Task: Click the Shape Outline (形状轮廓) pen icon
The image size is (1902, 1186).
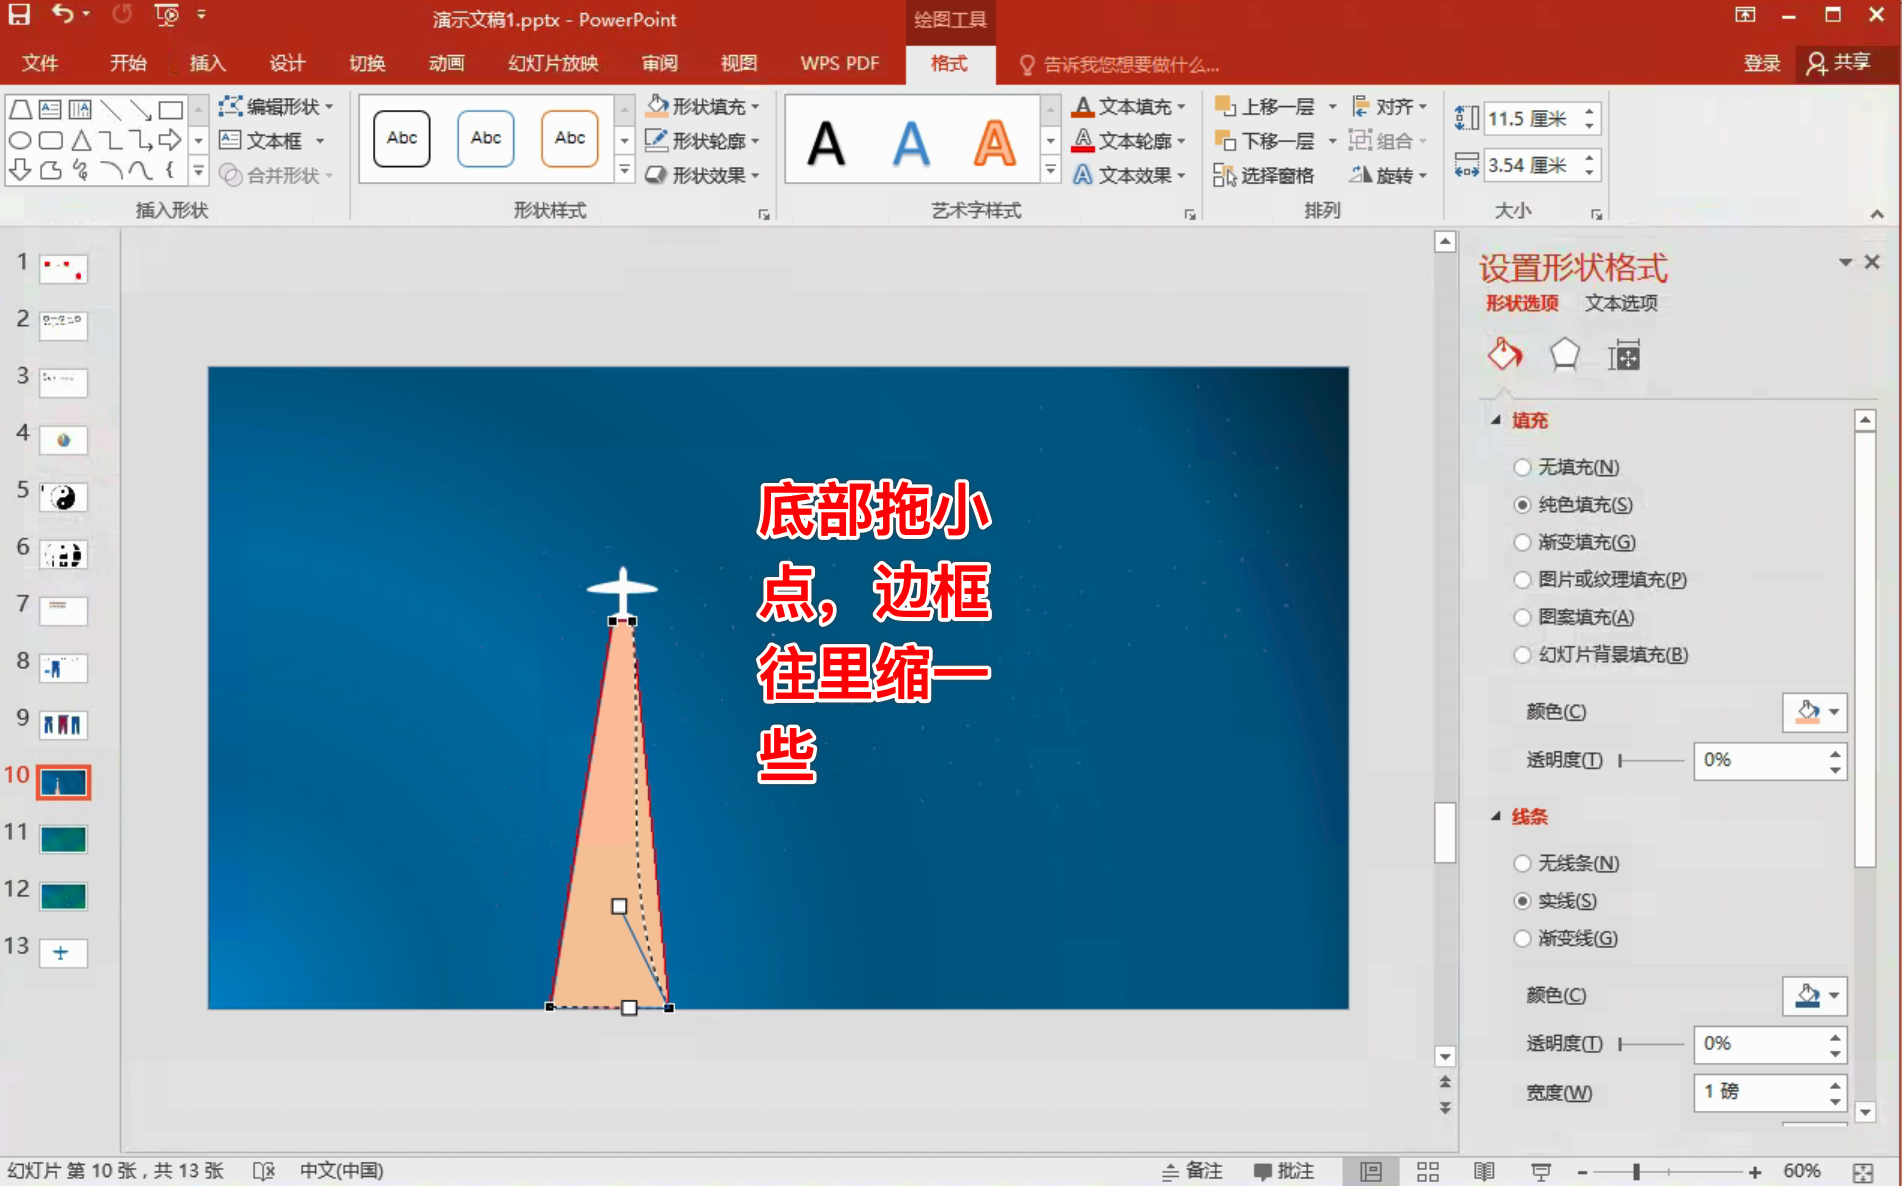Action: coord(657,140)
